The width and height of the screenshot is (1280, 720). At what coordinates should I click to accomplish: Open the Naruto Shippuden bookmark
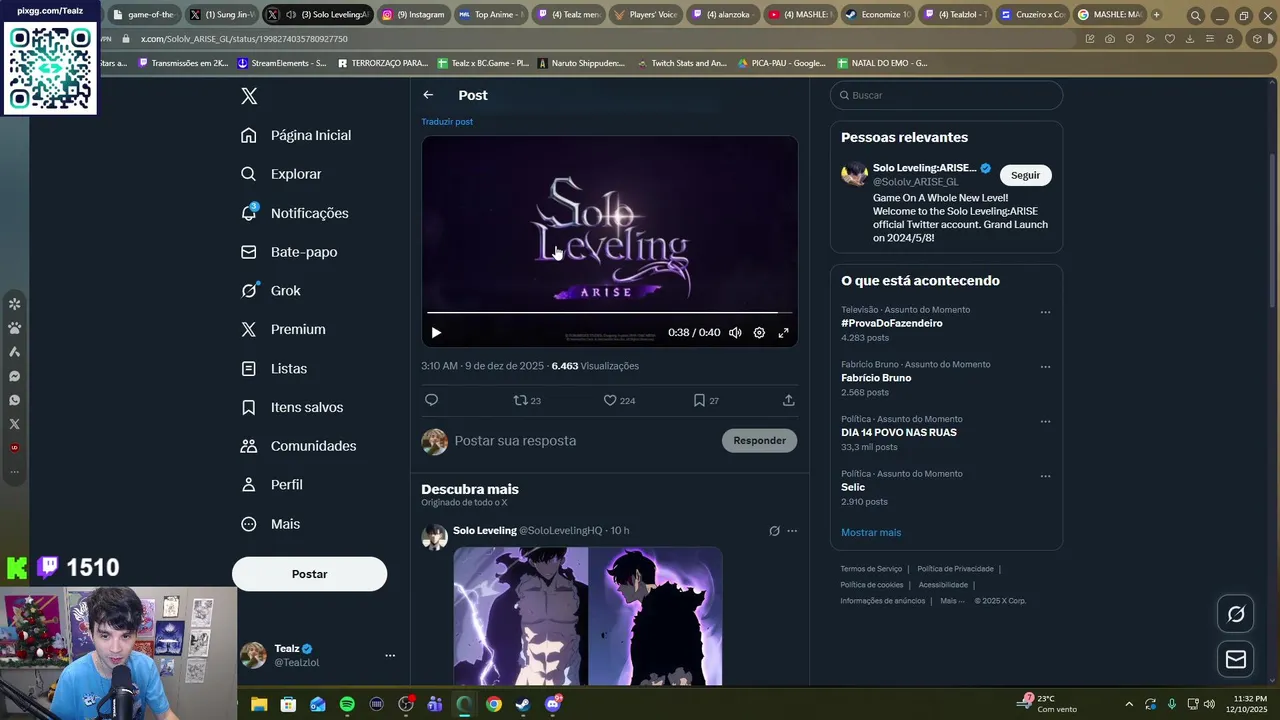pos(581,63)
